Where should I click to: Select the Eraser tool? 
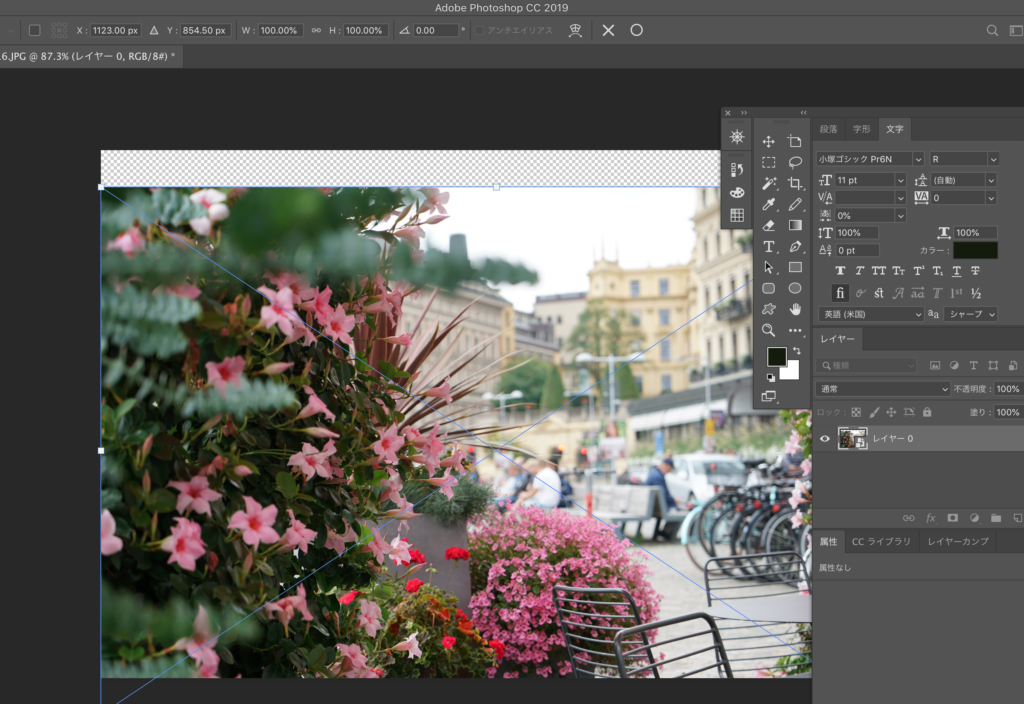(769, 226)
